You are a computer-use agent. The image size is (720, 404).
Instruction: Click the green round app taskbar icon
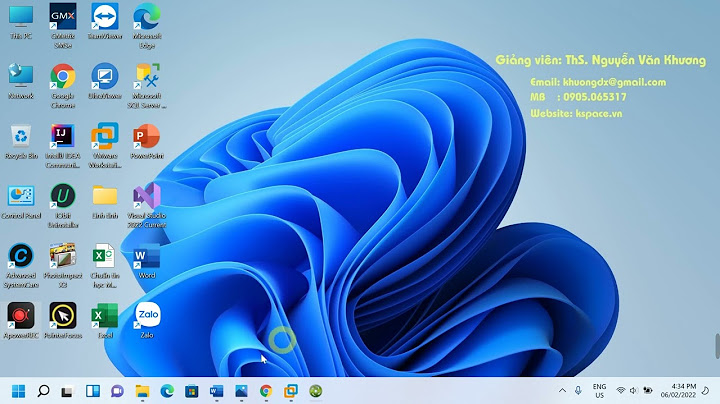(315, 391)
